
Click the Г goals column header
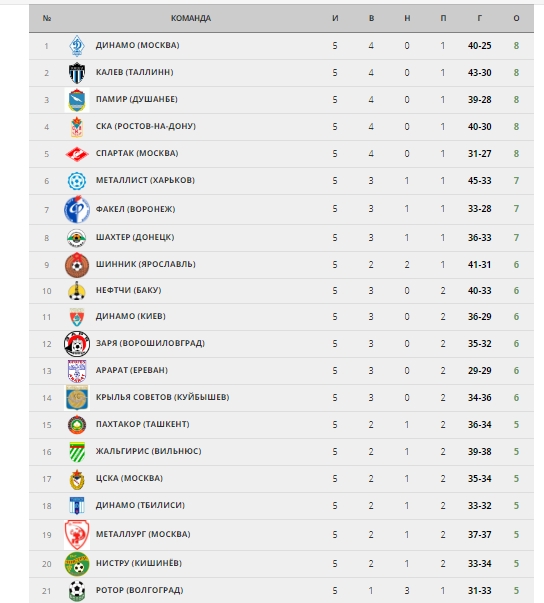tap(479, 18)
